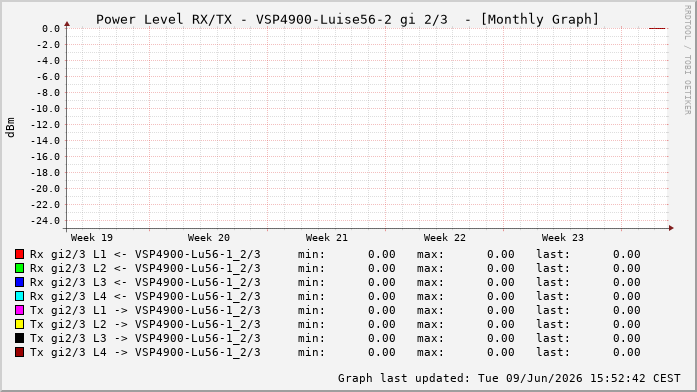Click legend label Tx gi2/3 L2 -> VSP4900-Lu56-1_2/3
Image resolution: width=697 pixels, height=392 pixels.
[x=145, y=324]
